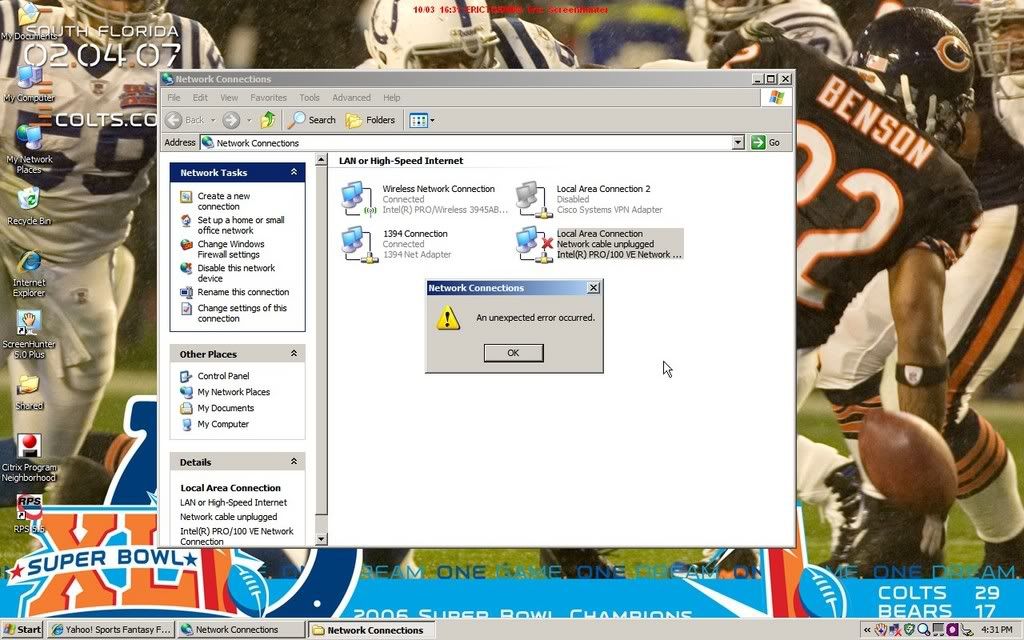The image size is (1024, 640).
Task: Open the View menu
Action: click(229, 97)
